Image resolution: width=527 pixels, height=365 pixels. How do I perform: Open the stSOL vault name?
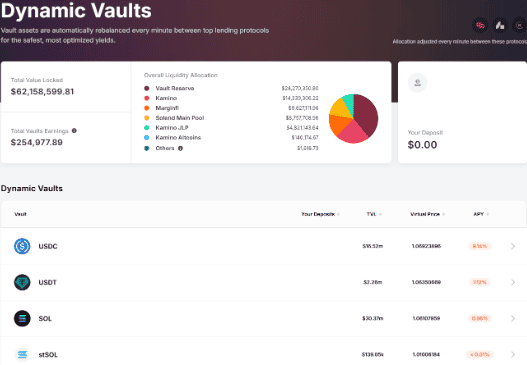pos(48,355)
